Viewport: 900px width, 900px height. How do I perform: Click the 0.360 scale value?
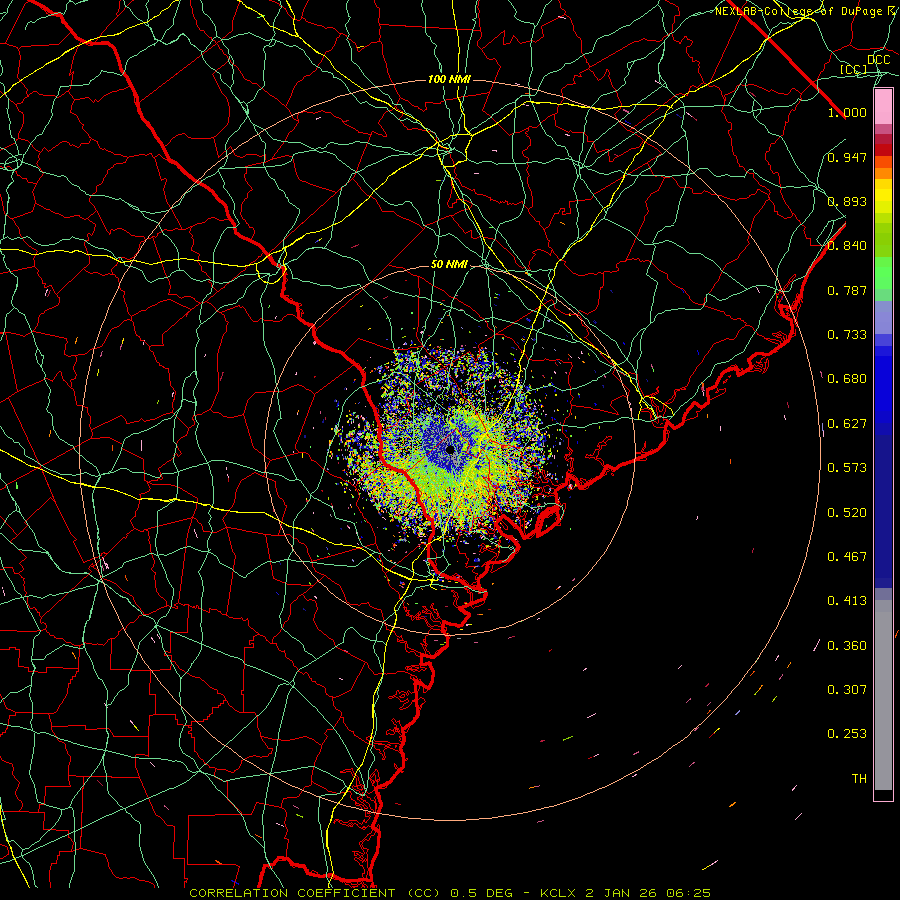(847, 646)
